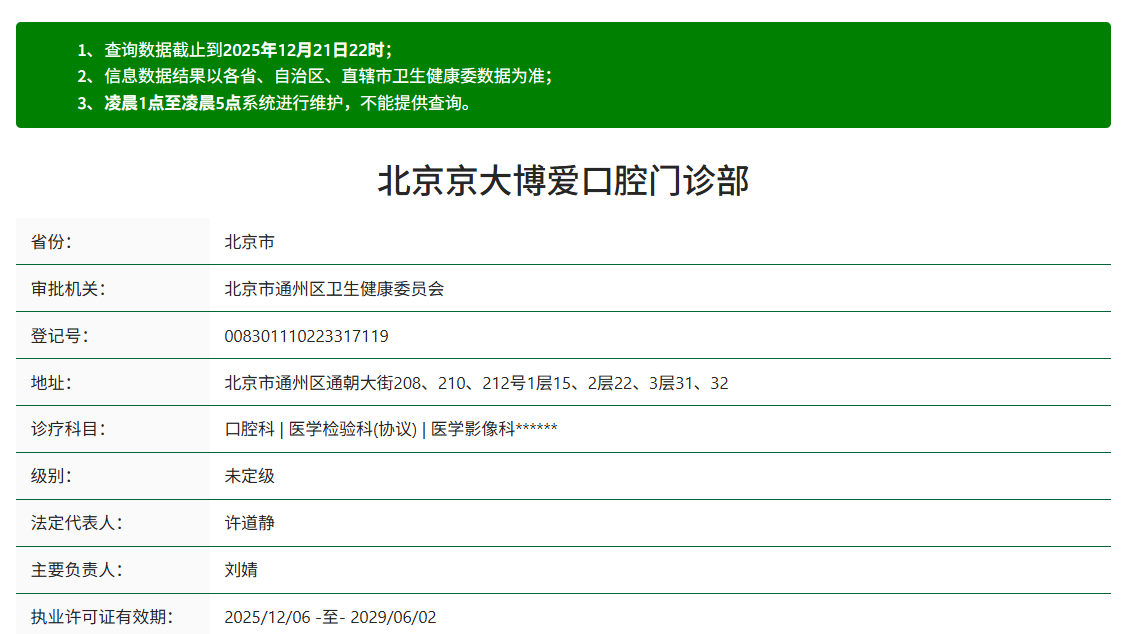Click the 审批机关 row label

[x=61, y=288]
